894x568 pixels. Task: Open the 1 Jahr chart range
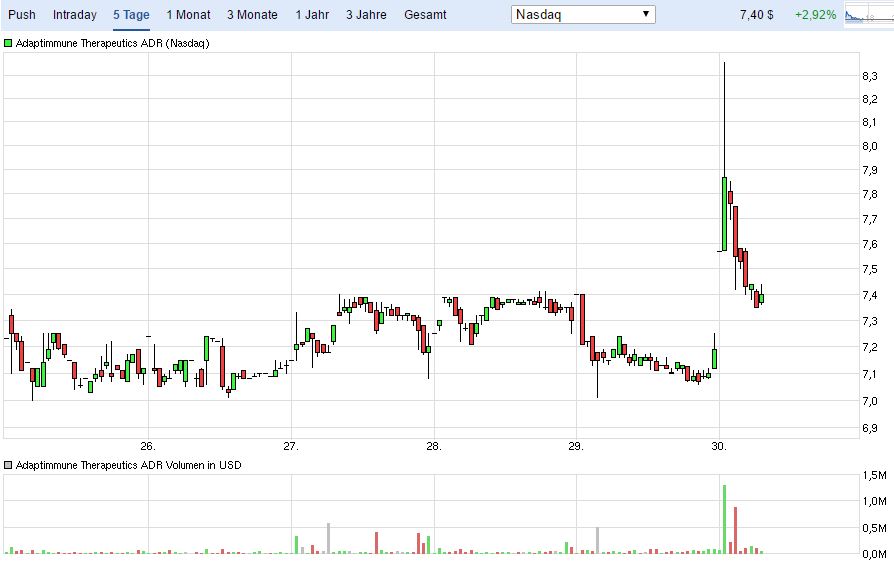click(313, 15)
